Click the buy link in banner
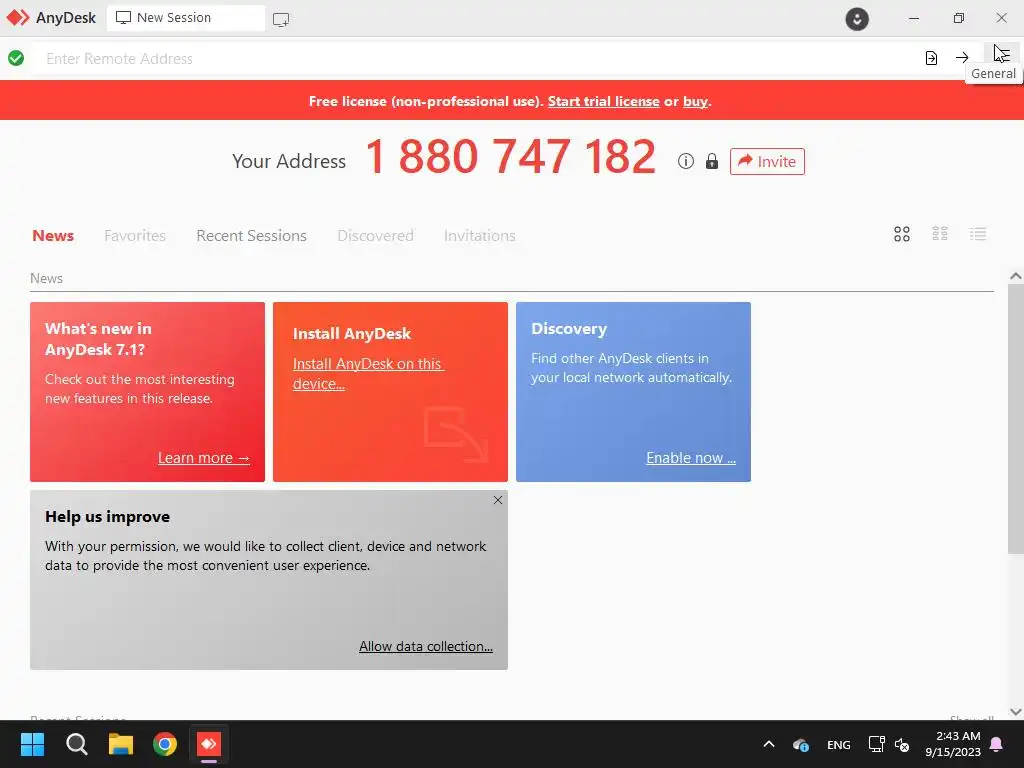 pyautogui.click(x=695, y=101)
